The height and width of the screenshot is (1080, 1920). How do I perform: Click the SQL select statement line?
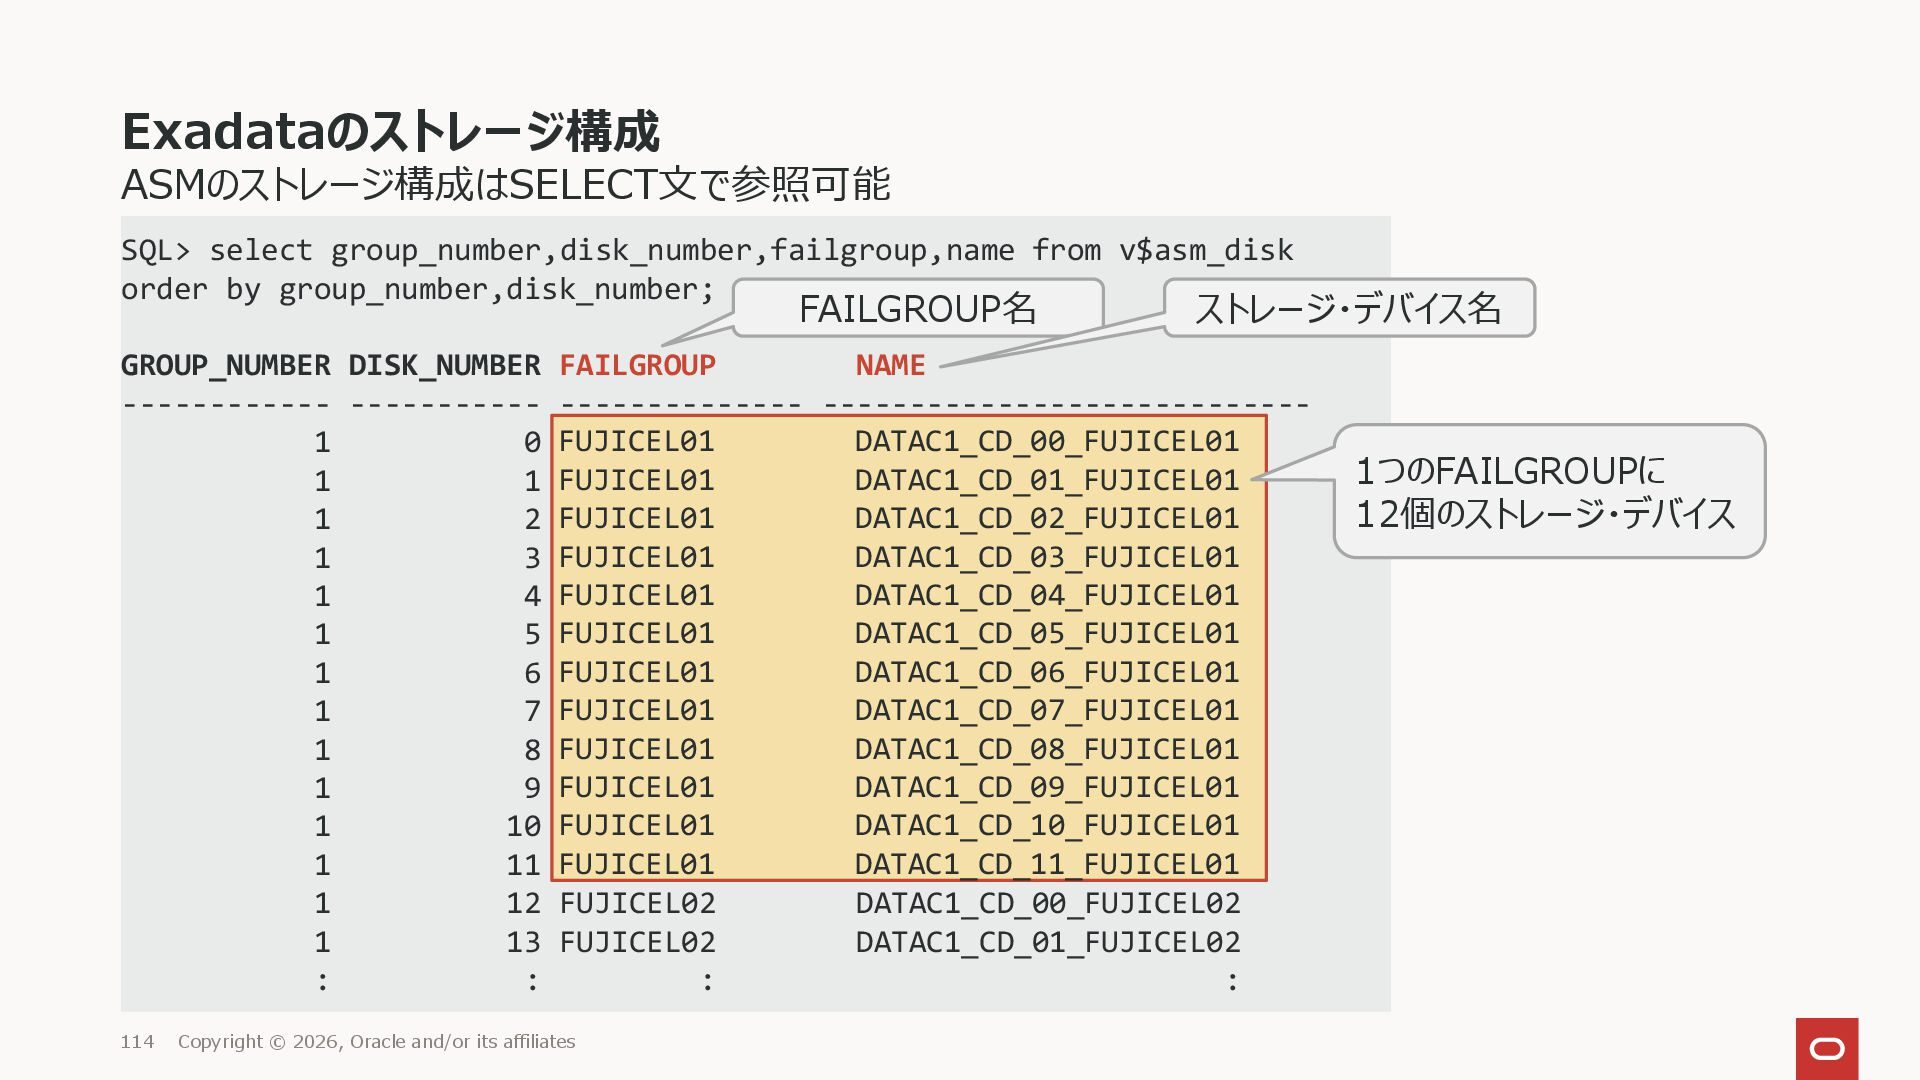[x=707, y=250]
